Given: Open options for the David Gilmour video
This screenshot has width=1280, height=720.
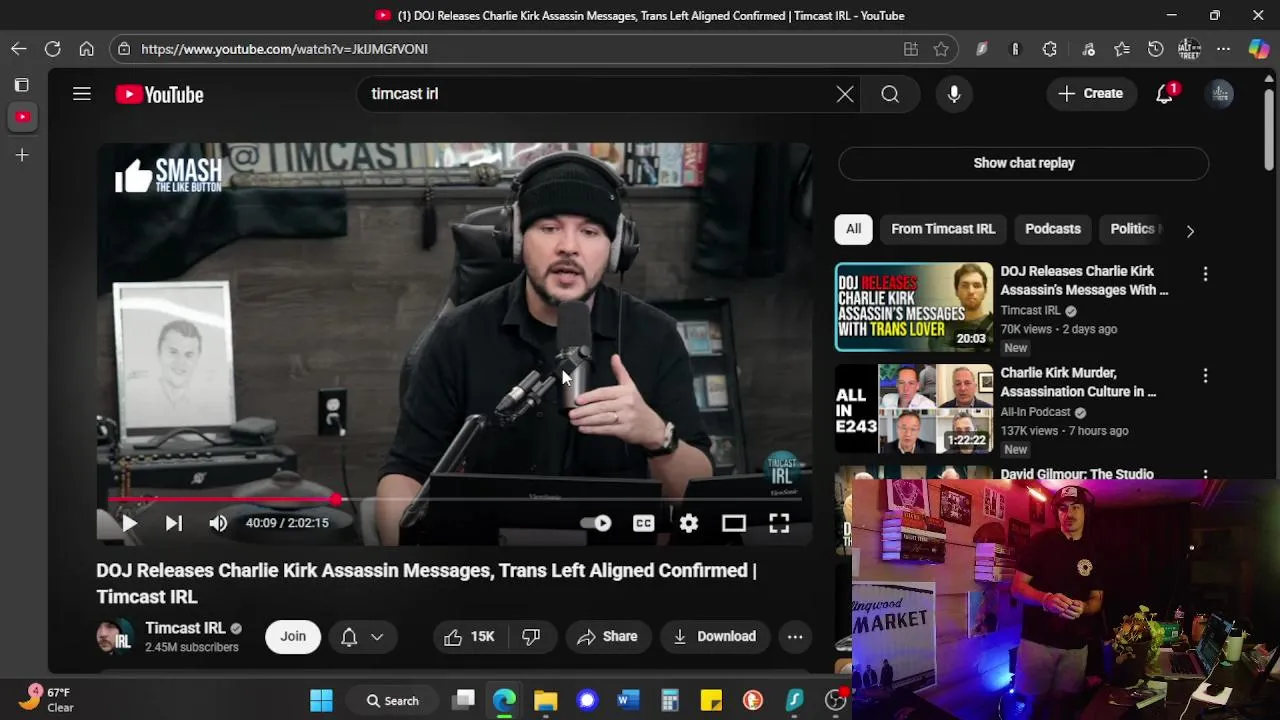Looking at the screenshot, I should pos(1205,476).
